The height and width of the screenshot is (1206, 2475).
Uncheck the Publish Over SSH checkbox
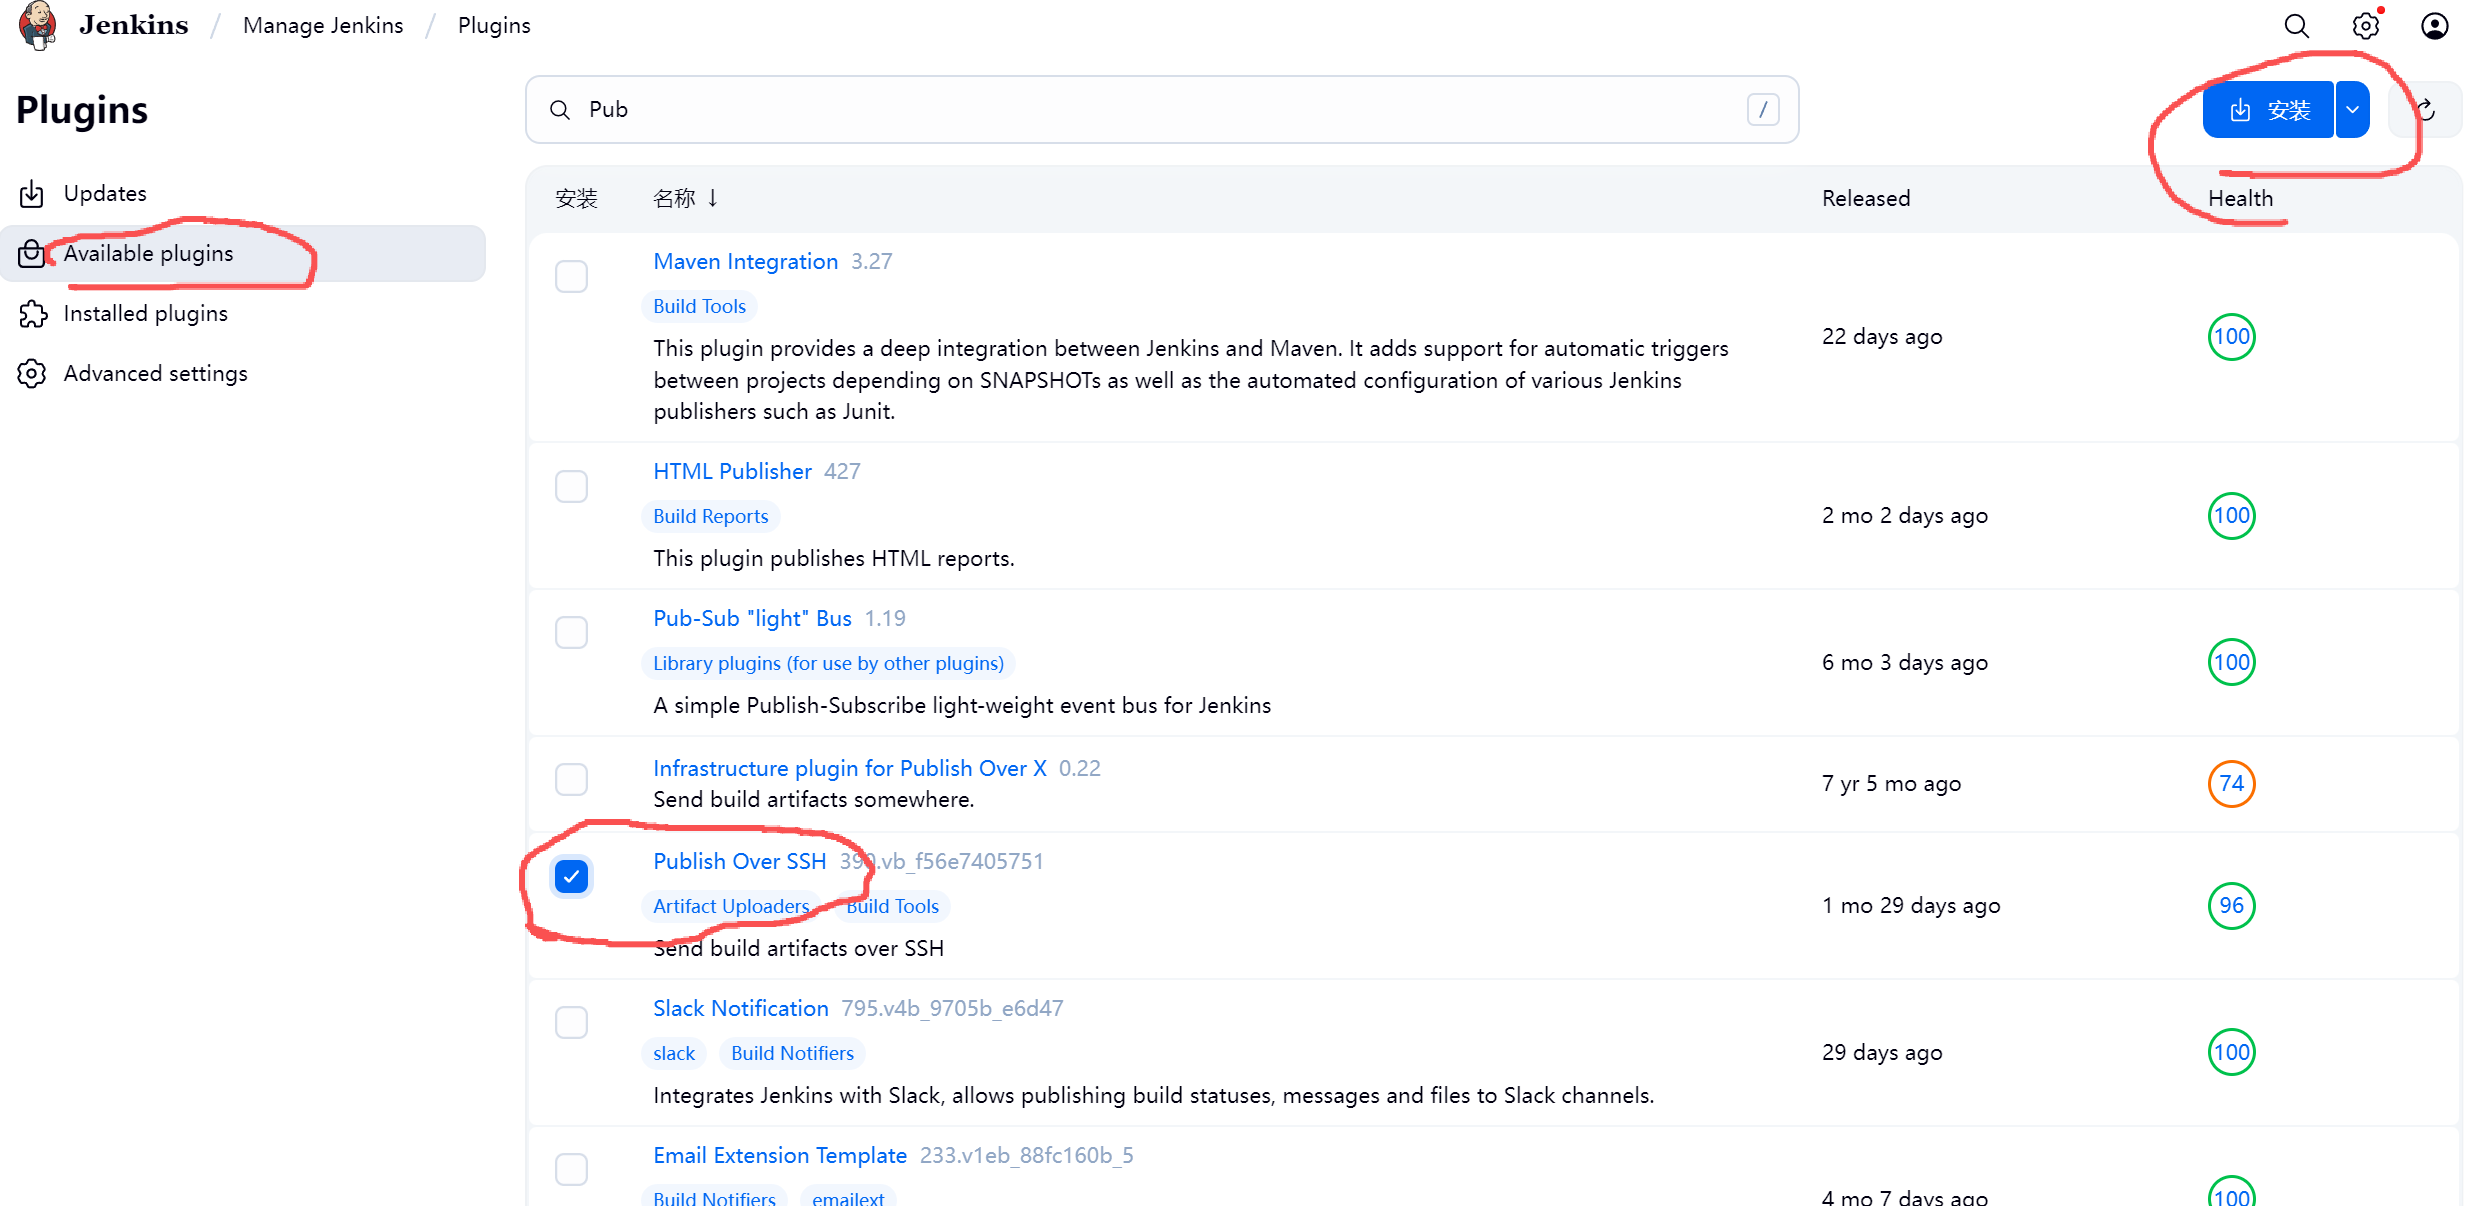(x=571, y=877)
